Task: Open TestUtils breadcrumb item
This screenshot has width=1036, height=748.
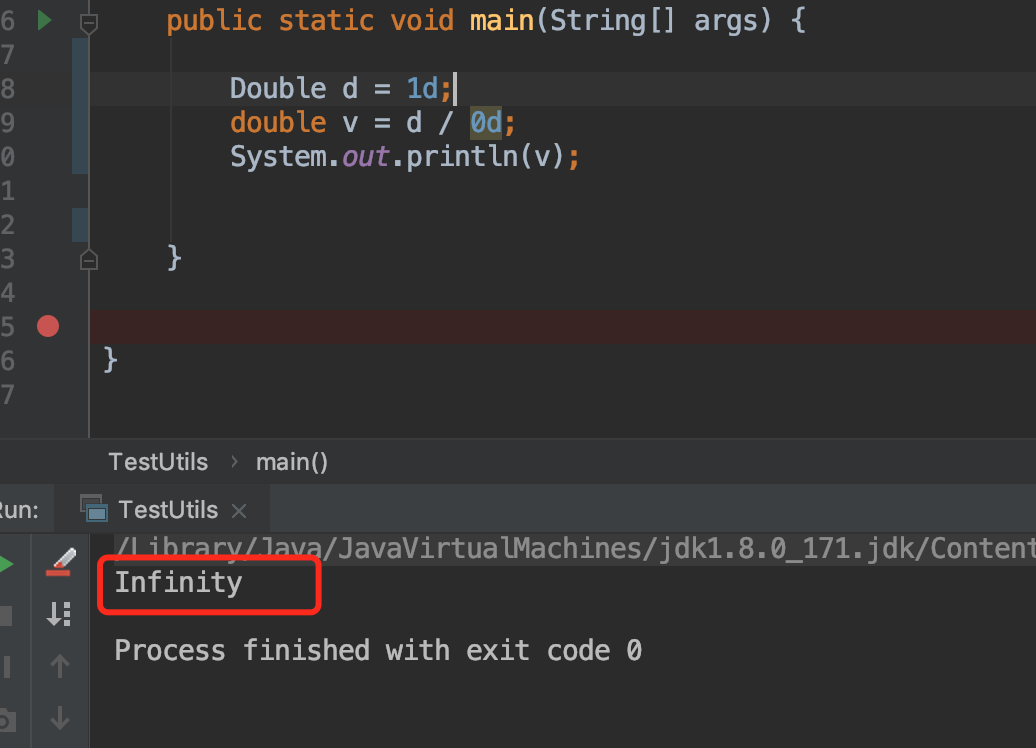Action: tap(158, 462)
